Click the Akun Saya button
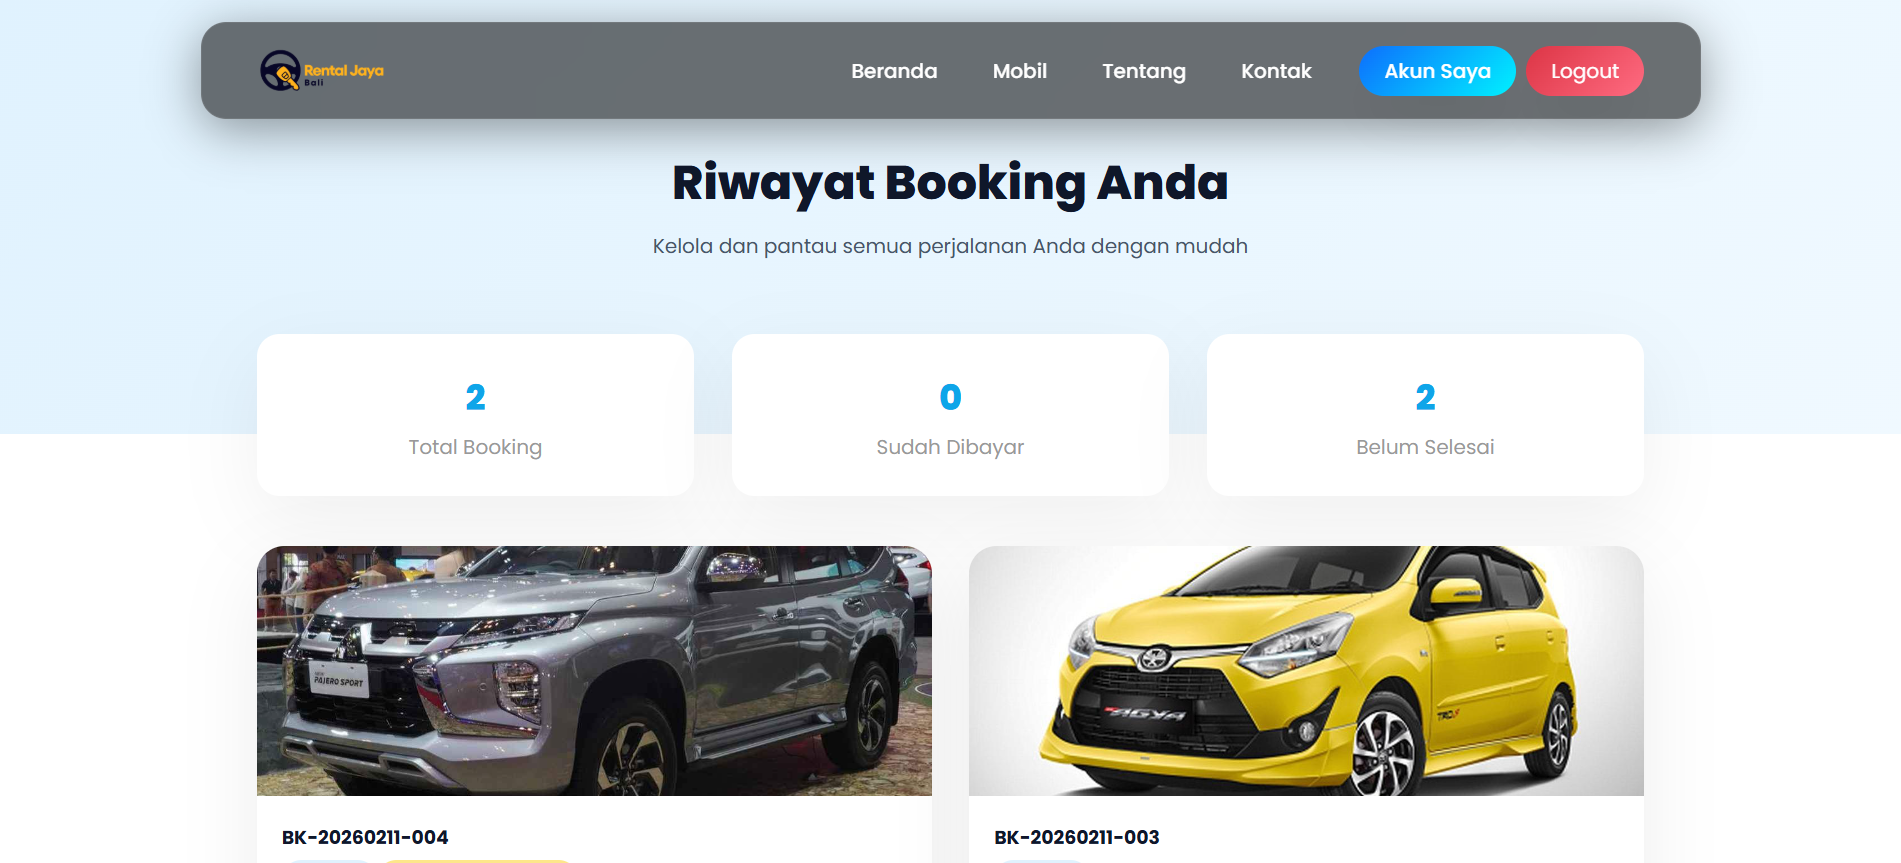 click(x=1437, y=71)
